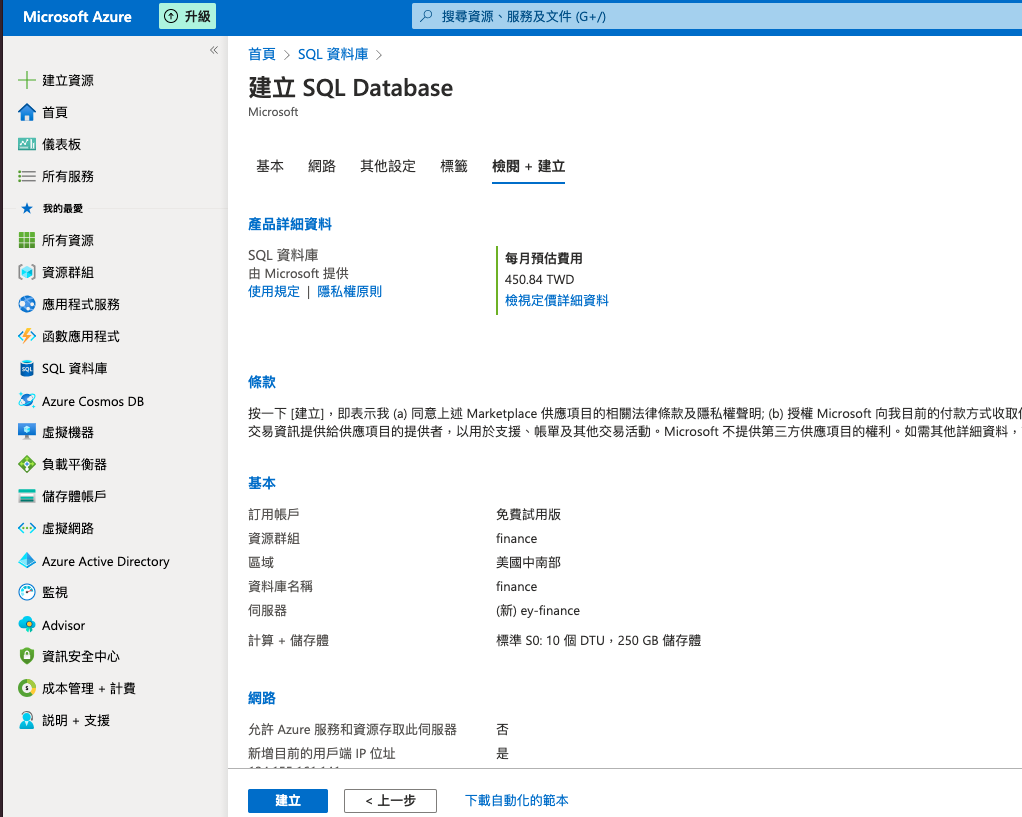Open Virtual networks (虛擬網路) icon

point(27,528)
